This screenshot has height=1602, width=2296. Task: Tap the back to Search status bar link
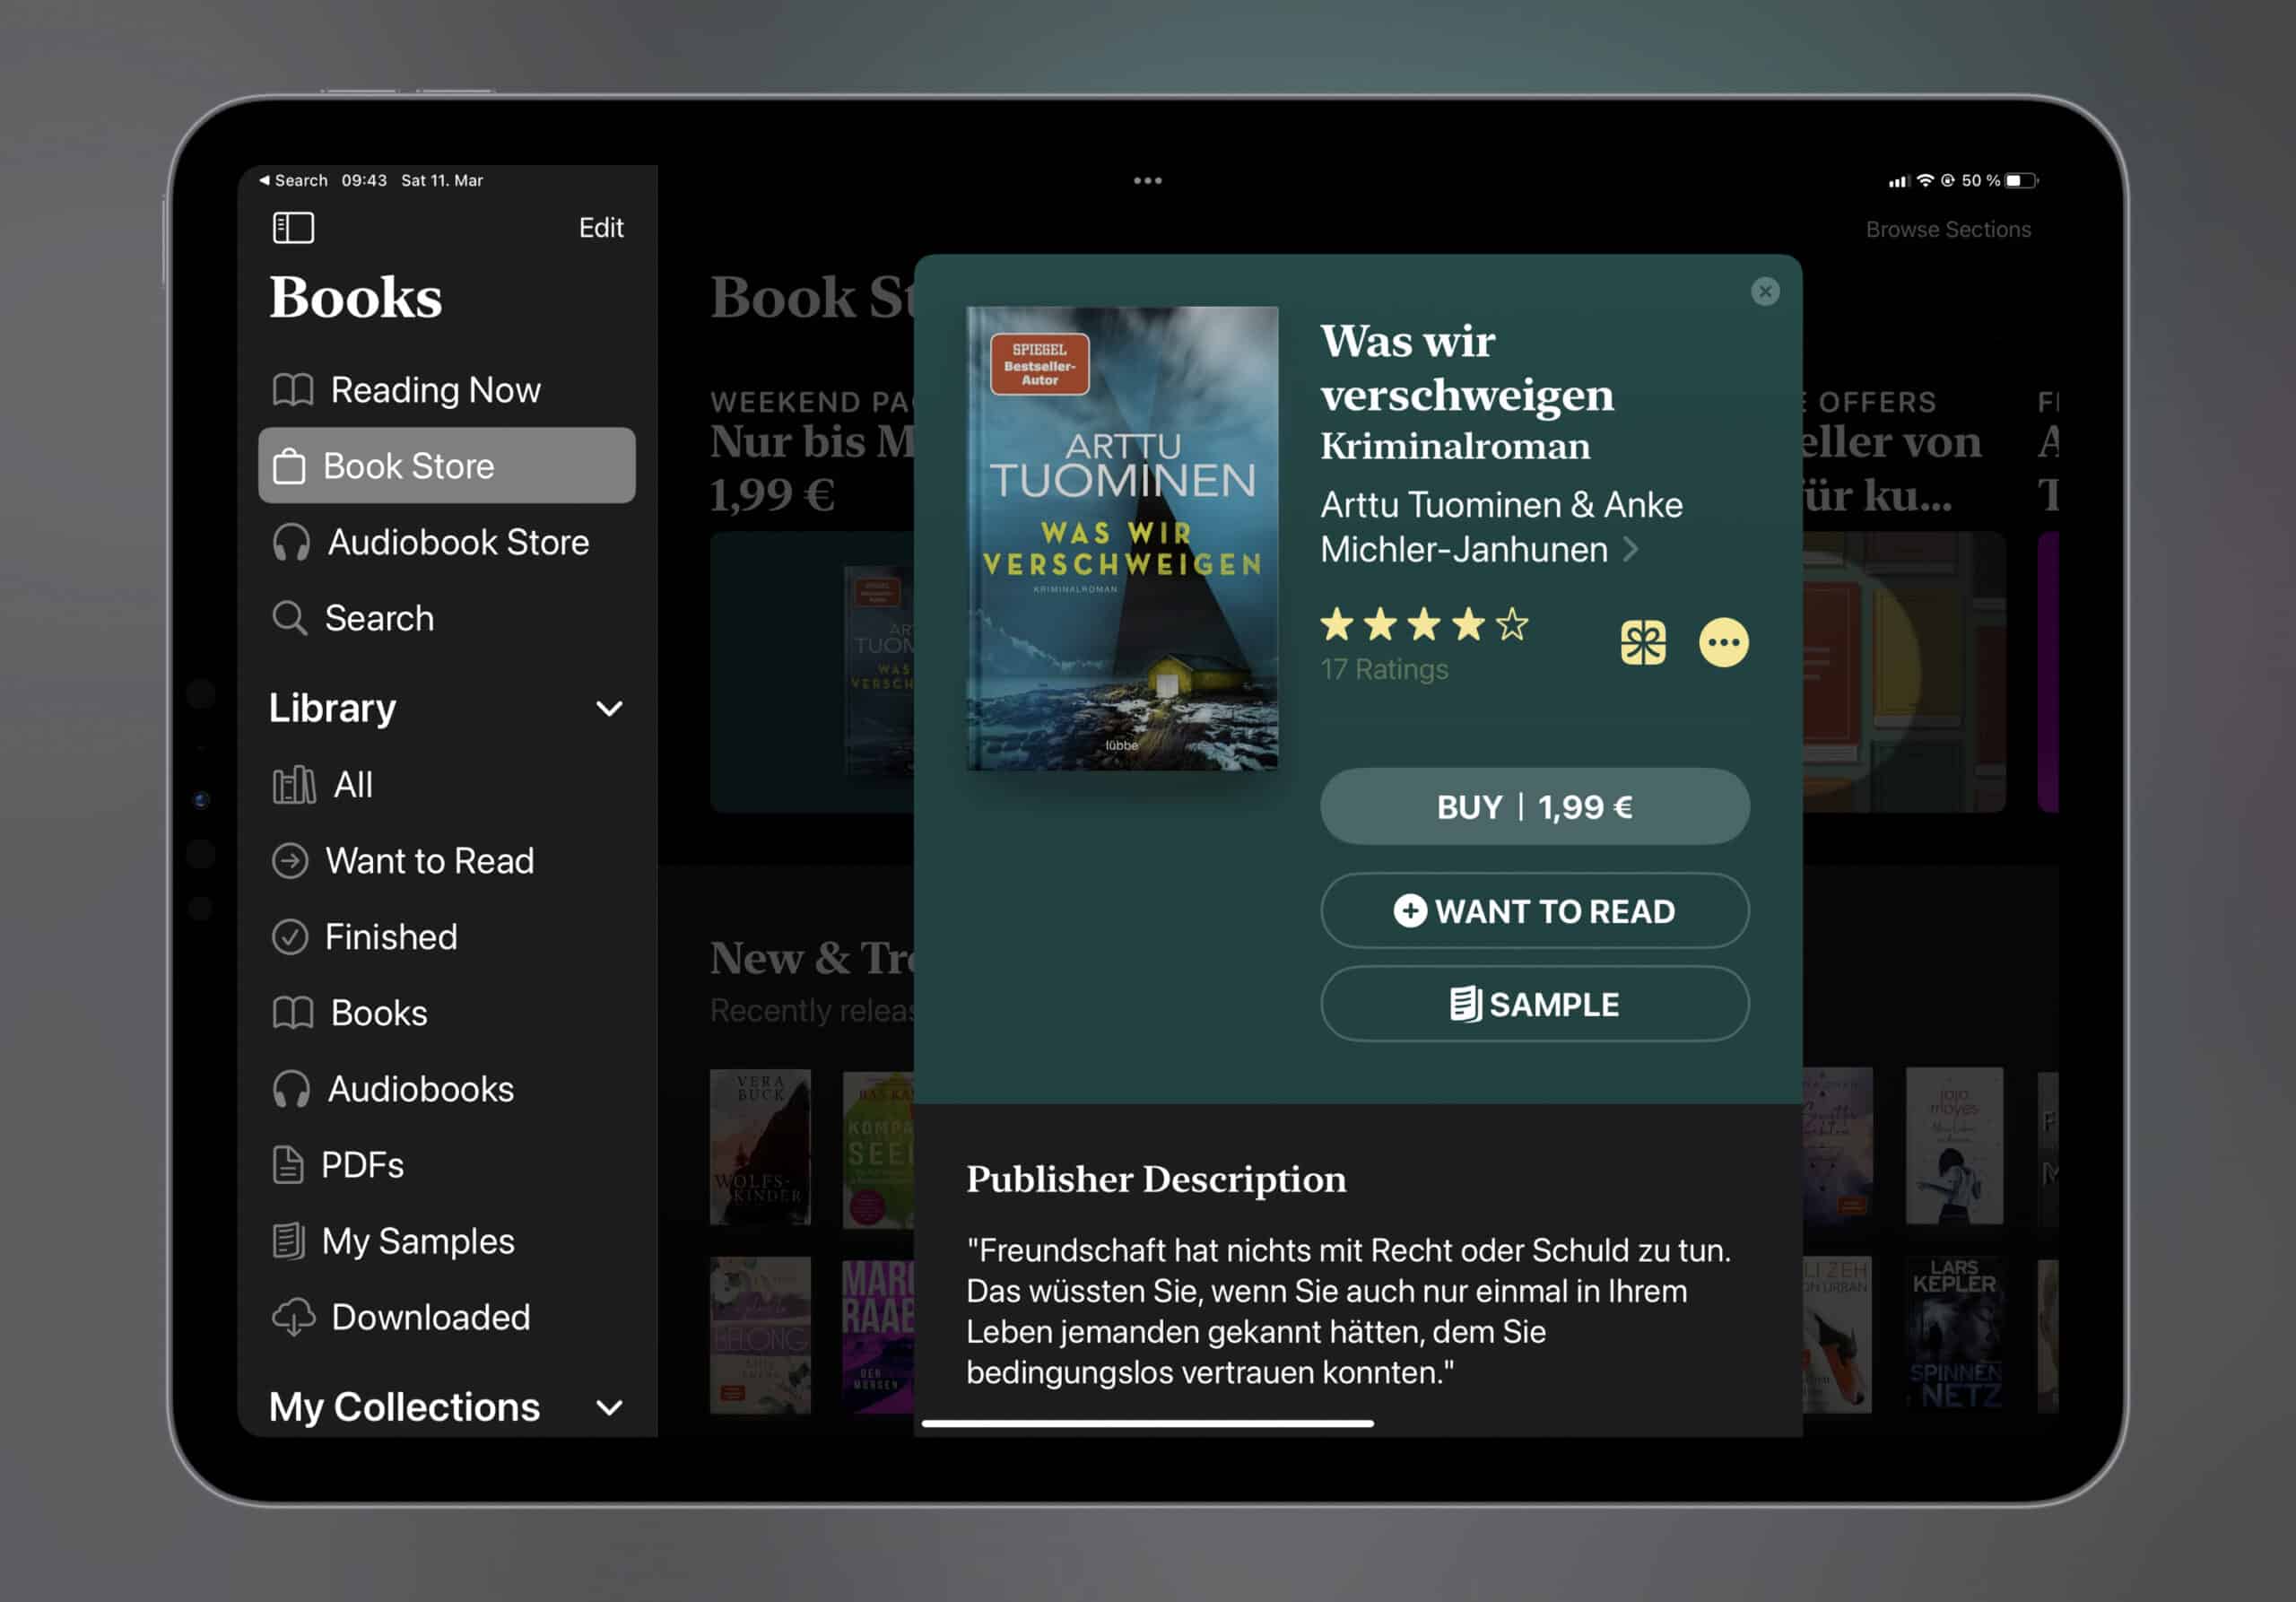(293, 180)
